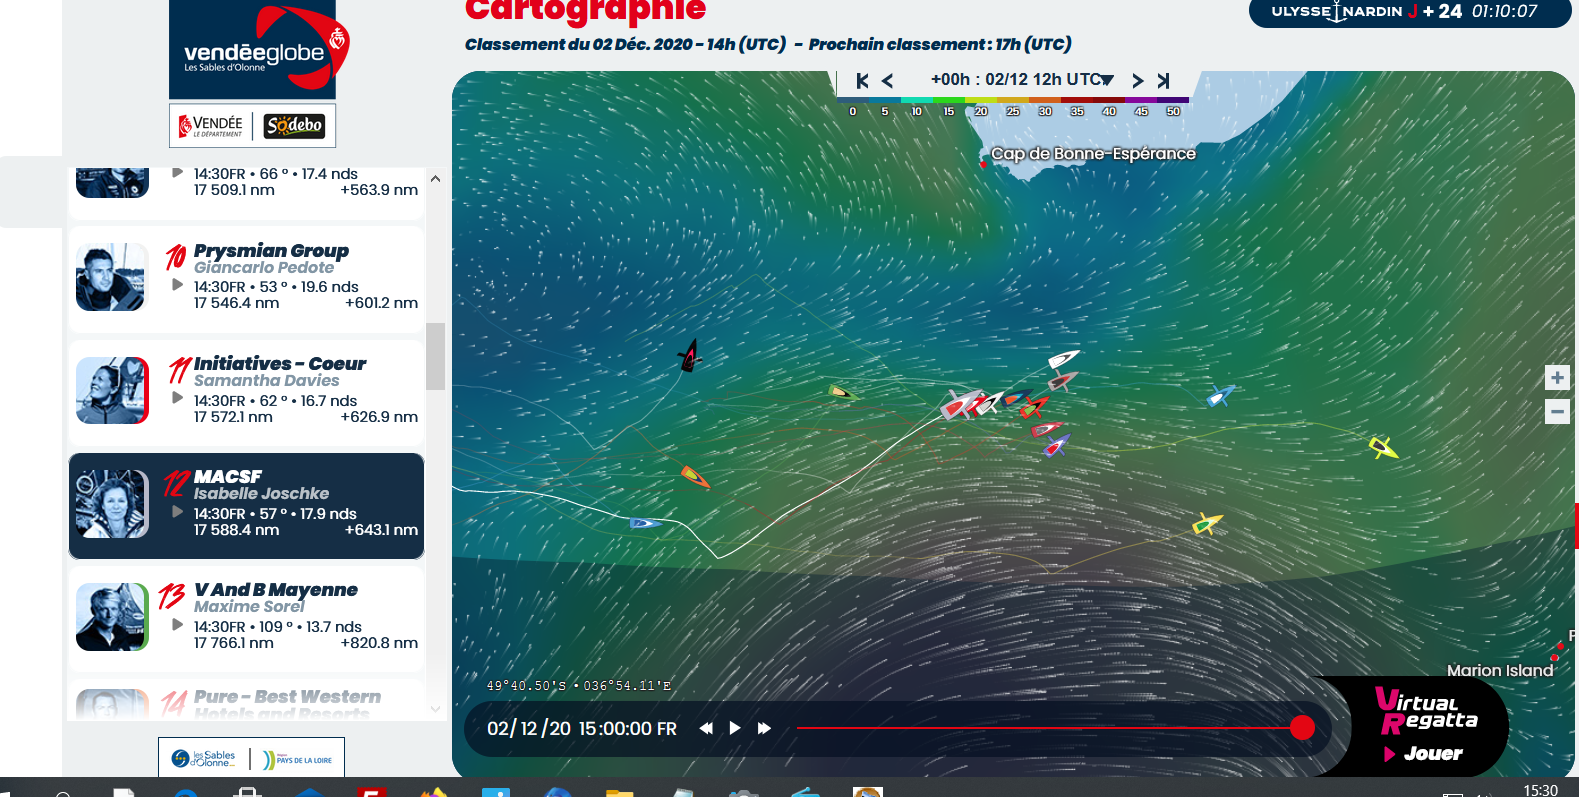1579x797 pixels.
Task: Click the ranking list scroll-down arrow
Action: 435,709
